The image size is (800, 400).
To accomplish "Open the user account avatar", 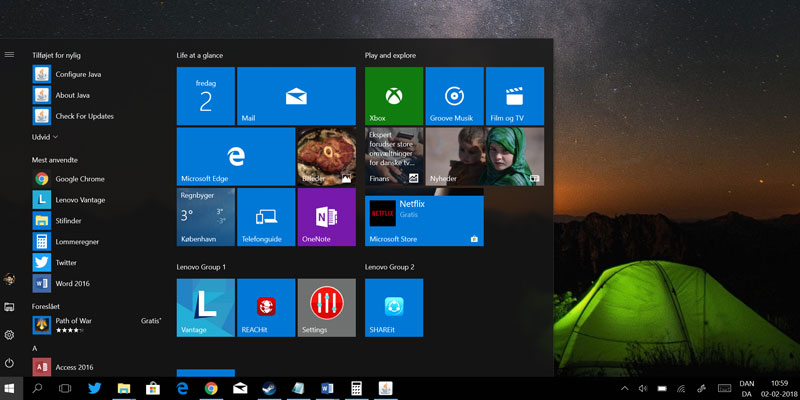I will pyautogui.click(x=9, y=279).
